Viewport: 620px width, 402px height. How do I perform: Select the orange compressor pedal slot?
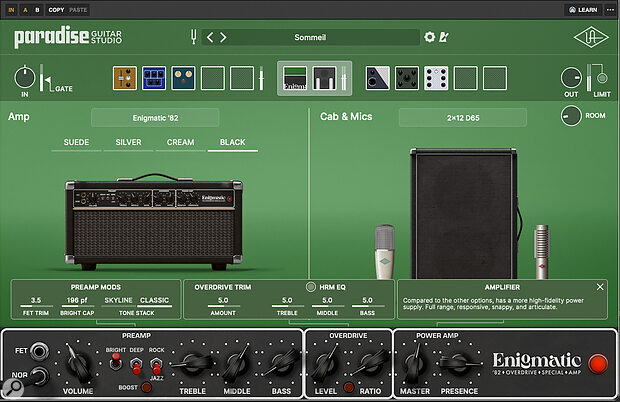[x=125, y=78]
